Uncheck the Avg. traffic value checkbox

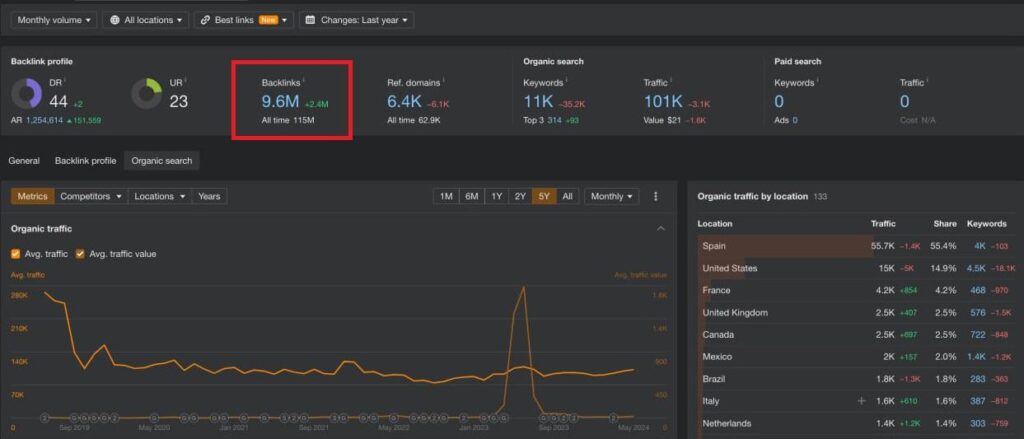81,254
